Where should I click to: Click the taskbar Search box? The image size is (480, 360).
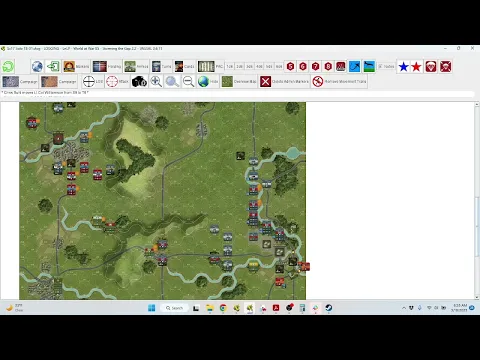174,308
